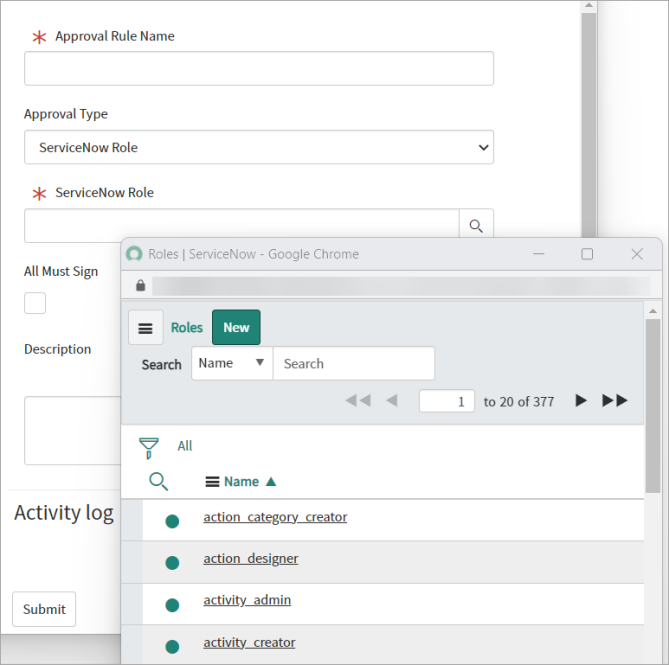Toggle the All Must Sign checkbox
Viewport: 669px width, 665px height.
[x=35, y=303]
